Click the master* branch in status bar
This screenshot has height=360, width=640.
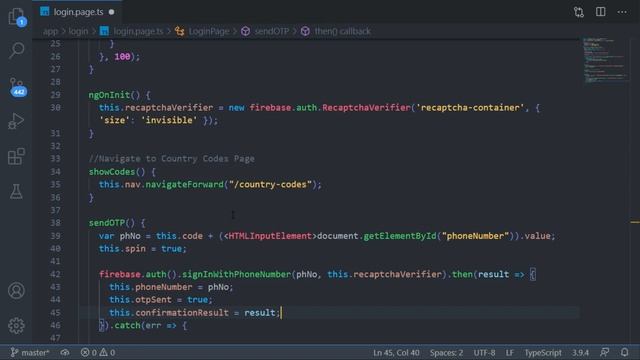30,353
